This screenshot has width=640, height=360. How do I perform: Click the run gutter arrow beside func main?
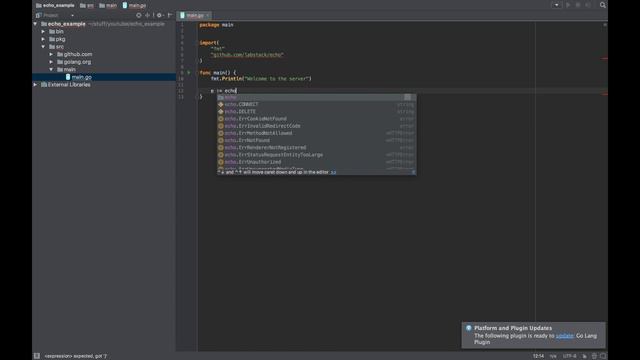189,73
